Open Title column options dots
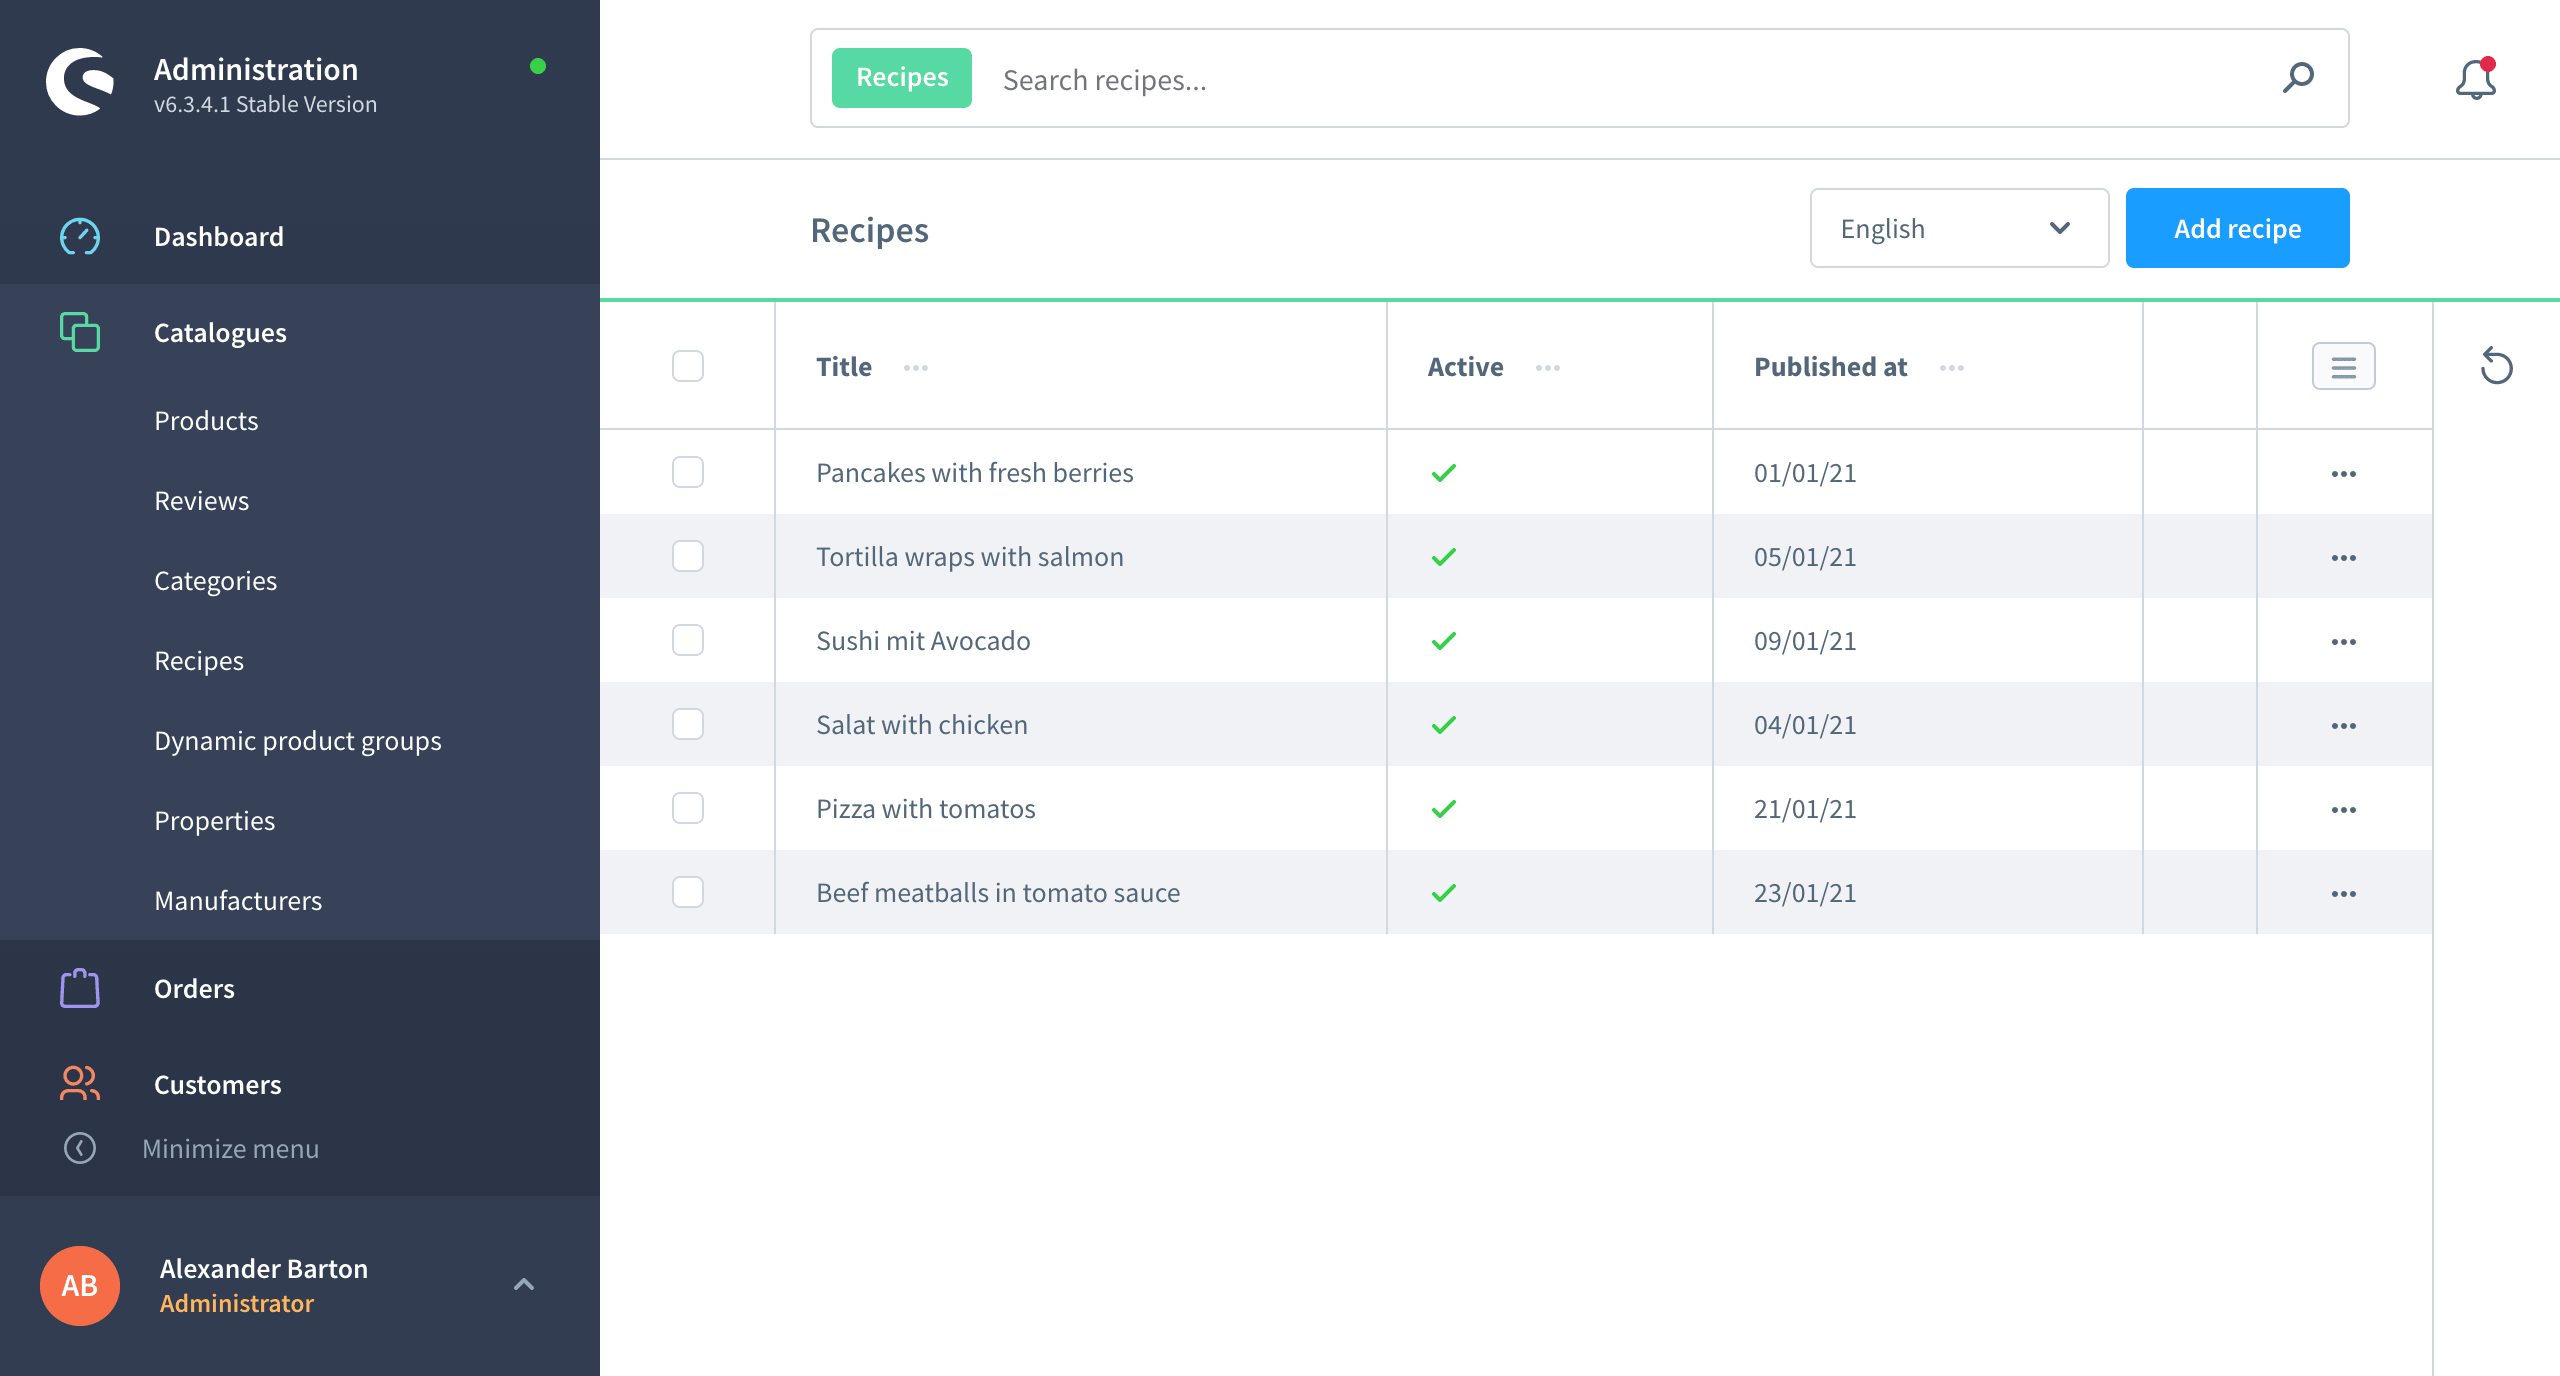This screenshot has height=1376, width=2560. click(915, 368)
